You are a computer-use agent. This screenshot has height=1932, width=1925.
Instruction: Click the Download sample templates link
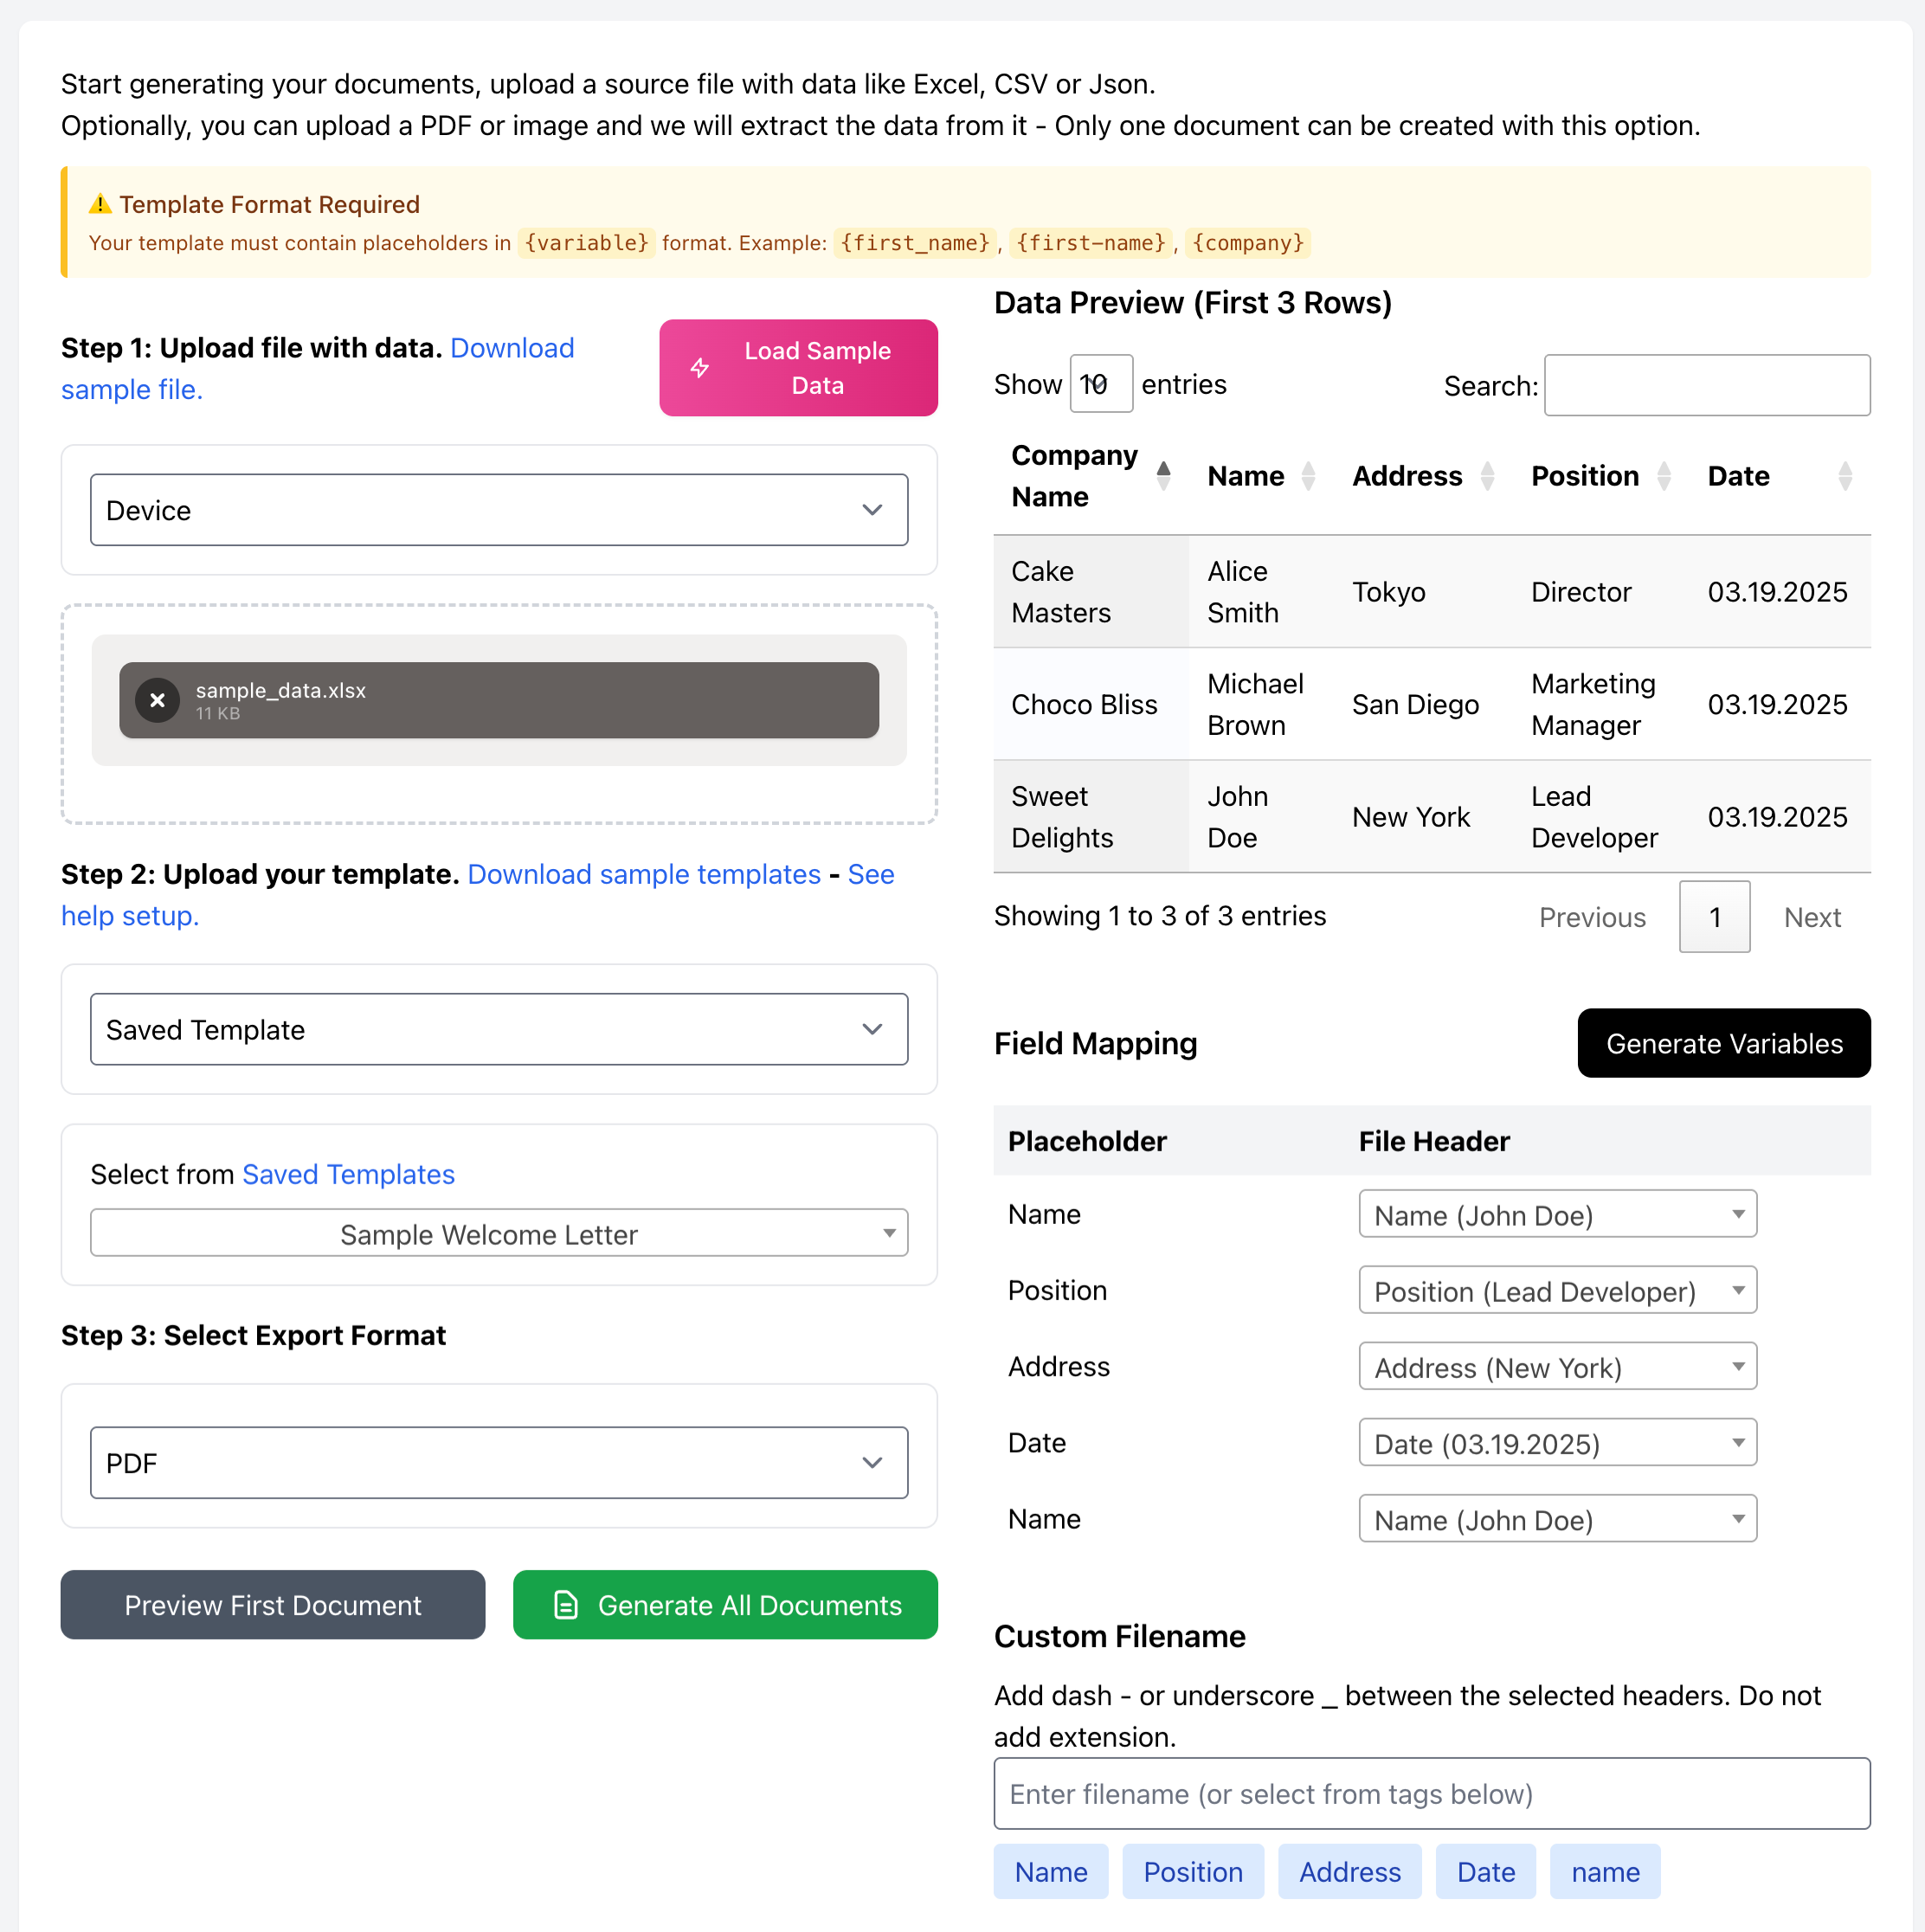pyautogui.click(x=644, y=874)
